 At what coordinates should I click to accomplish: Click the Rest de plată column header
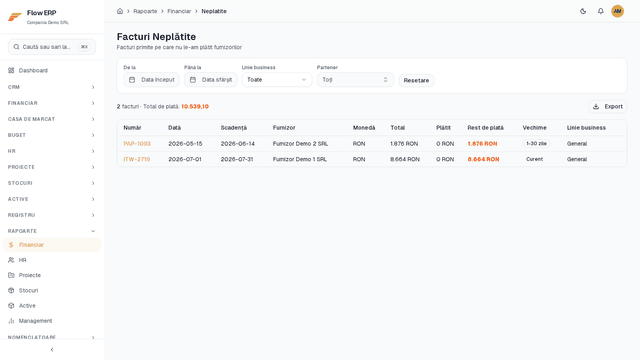click(485, 128)
